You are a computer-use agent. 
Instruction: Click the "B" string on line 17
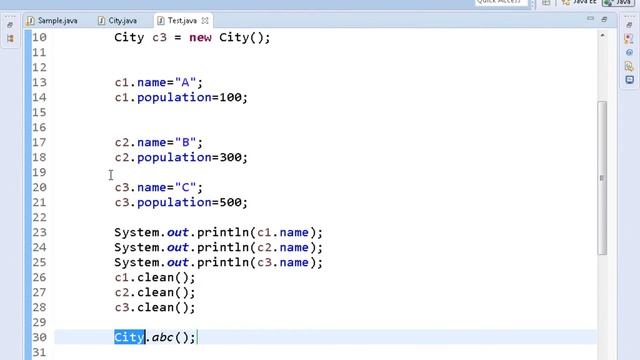[x=185, y=142]
